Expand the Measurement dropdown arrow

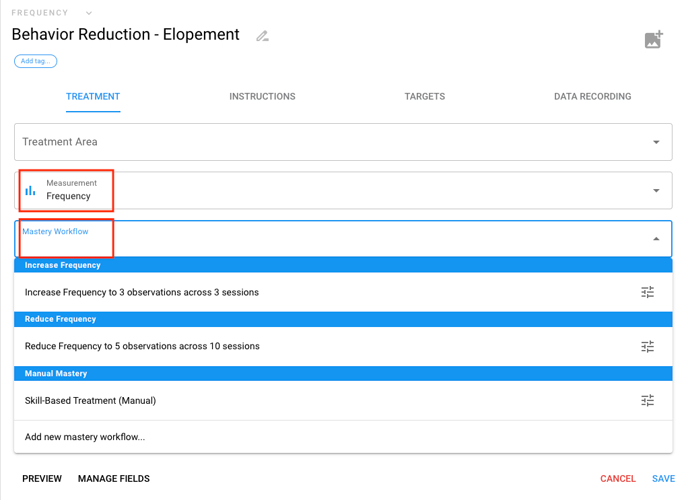[656, 190]
